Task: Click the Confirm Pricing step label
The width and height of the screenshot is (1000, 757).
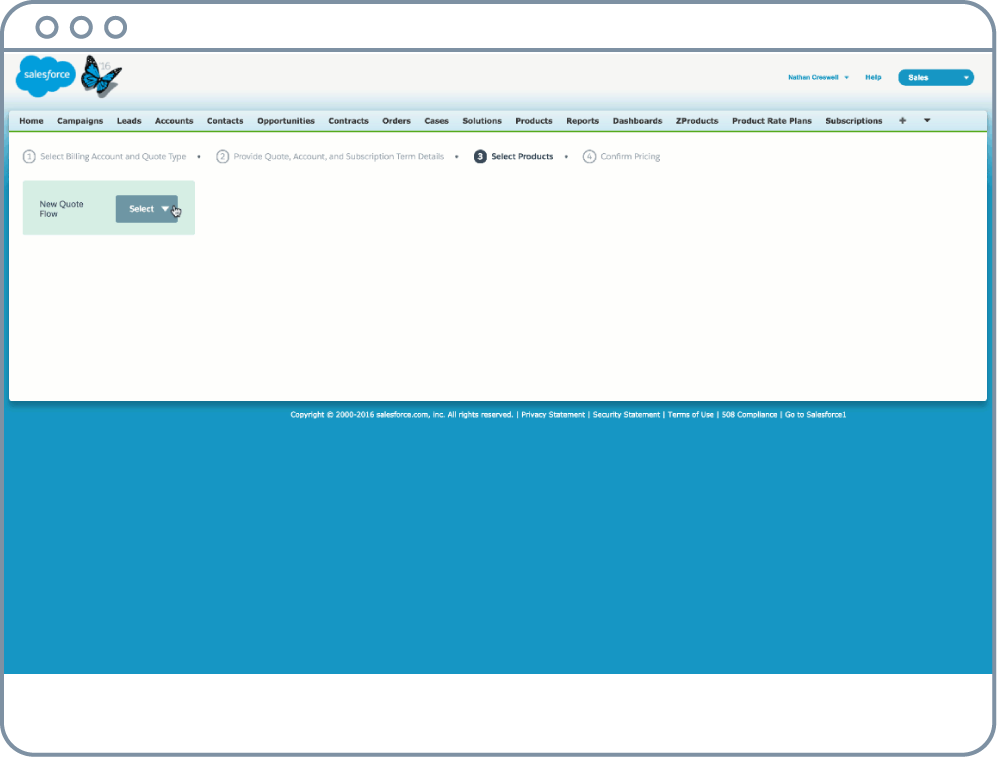Action: click(630, 157)
